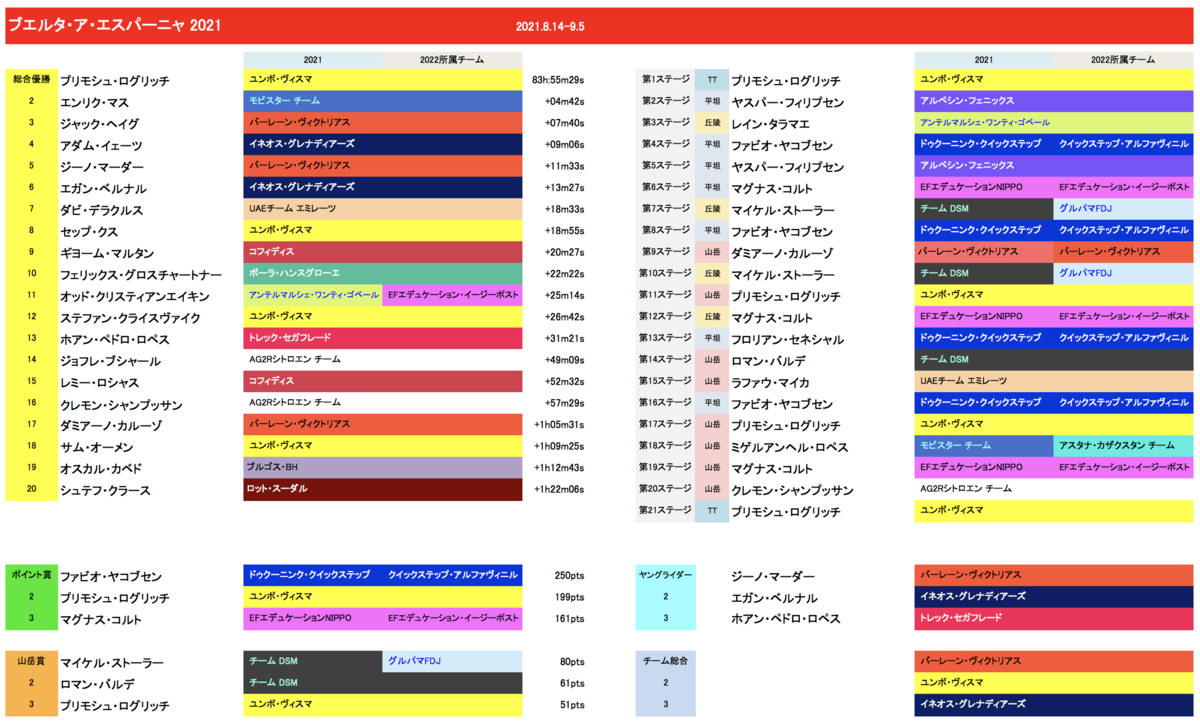Click stage winner ミゲルアンヘル・ロペス
The width and height of the screenshot is (1200, 724).
coord(790,448)
